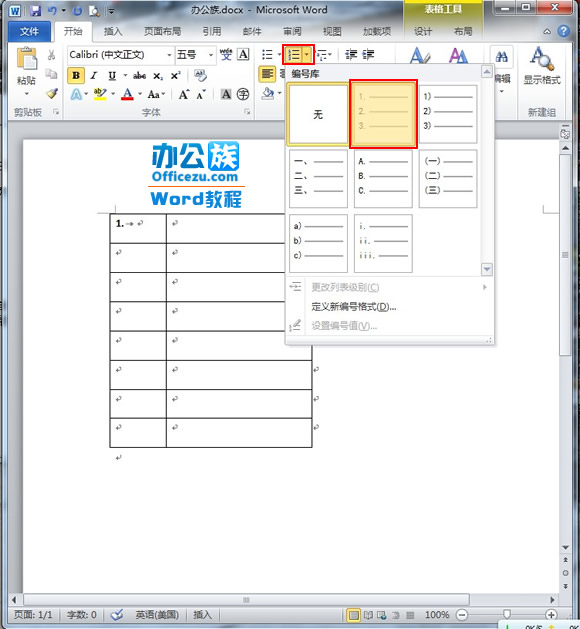Click the Numbering list button

294,55
